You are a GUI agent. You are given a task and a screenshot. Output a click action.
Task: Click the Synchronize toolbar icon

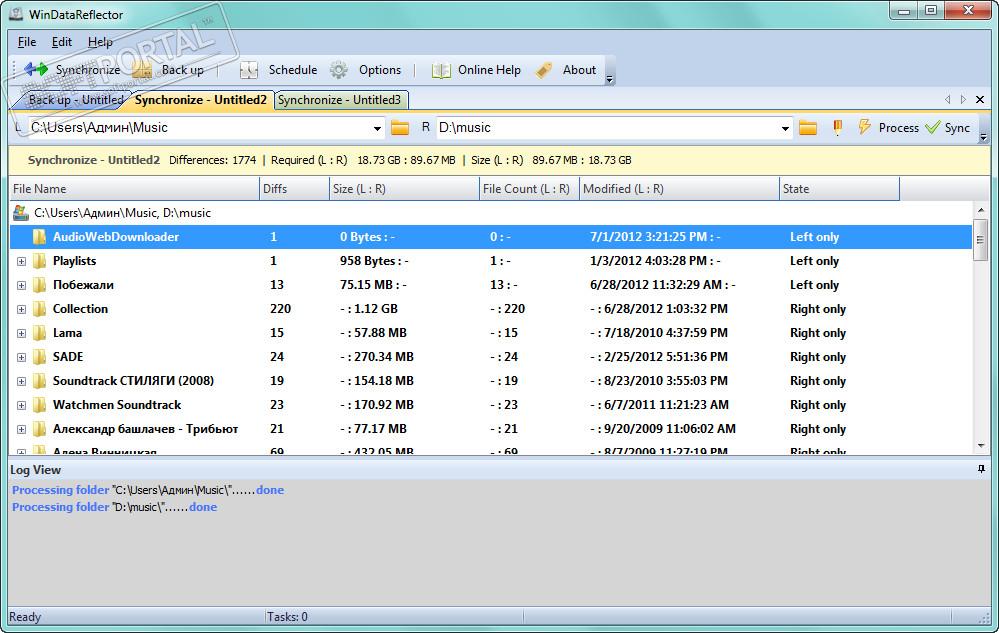pos(38,70)
